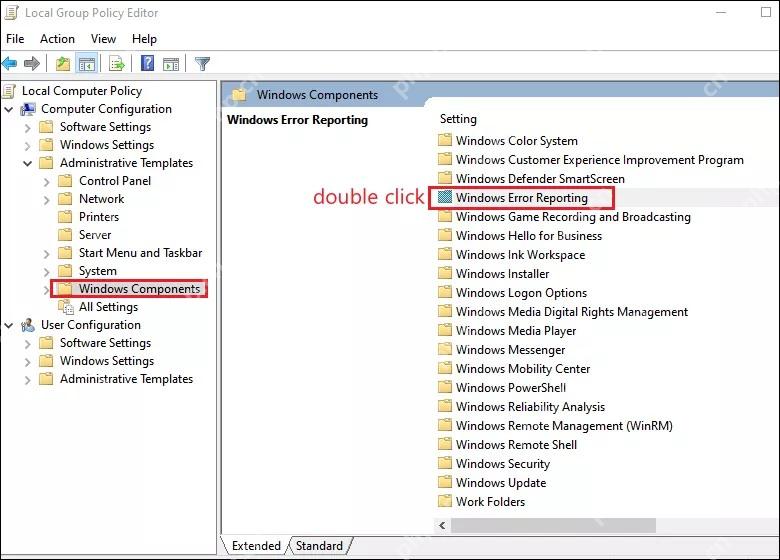Select Windows Defender SmartScreen entry
Screen dimensions: 780x560
pyautogui.click(x=540, y=179)
